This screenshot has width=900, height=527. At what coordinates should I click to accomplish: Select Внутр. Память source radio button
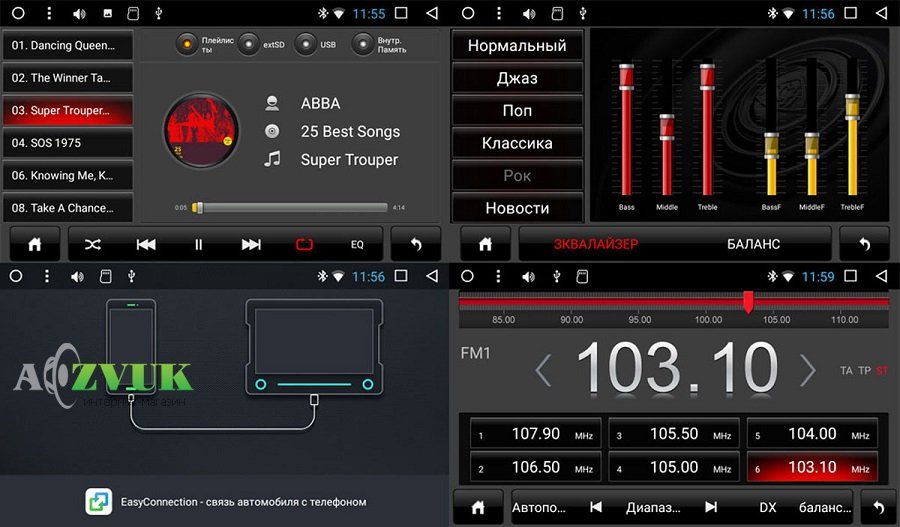(363, 44)
